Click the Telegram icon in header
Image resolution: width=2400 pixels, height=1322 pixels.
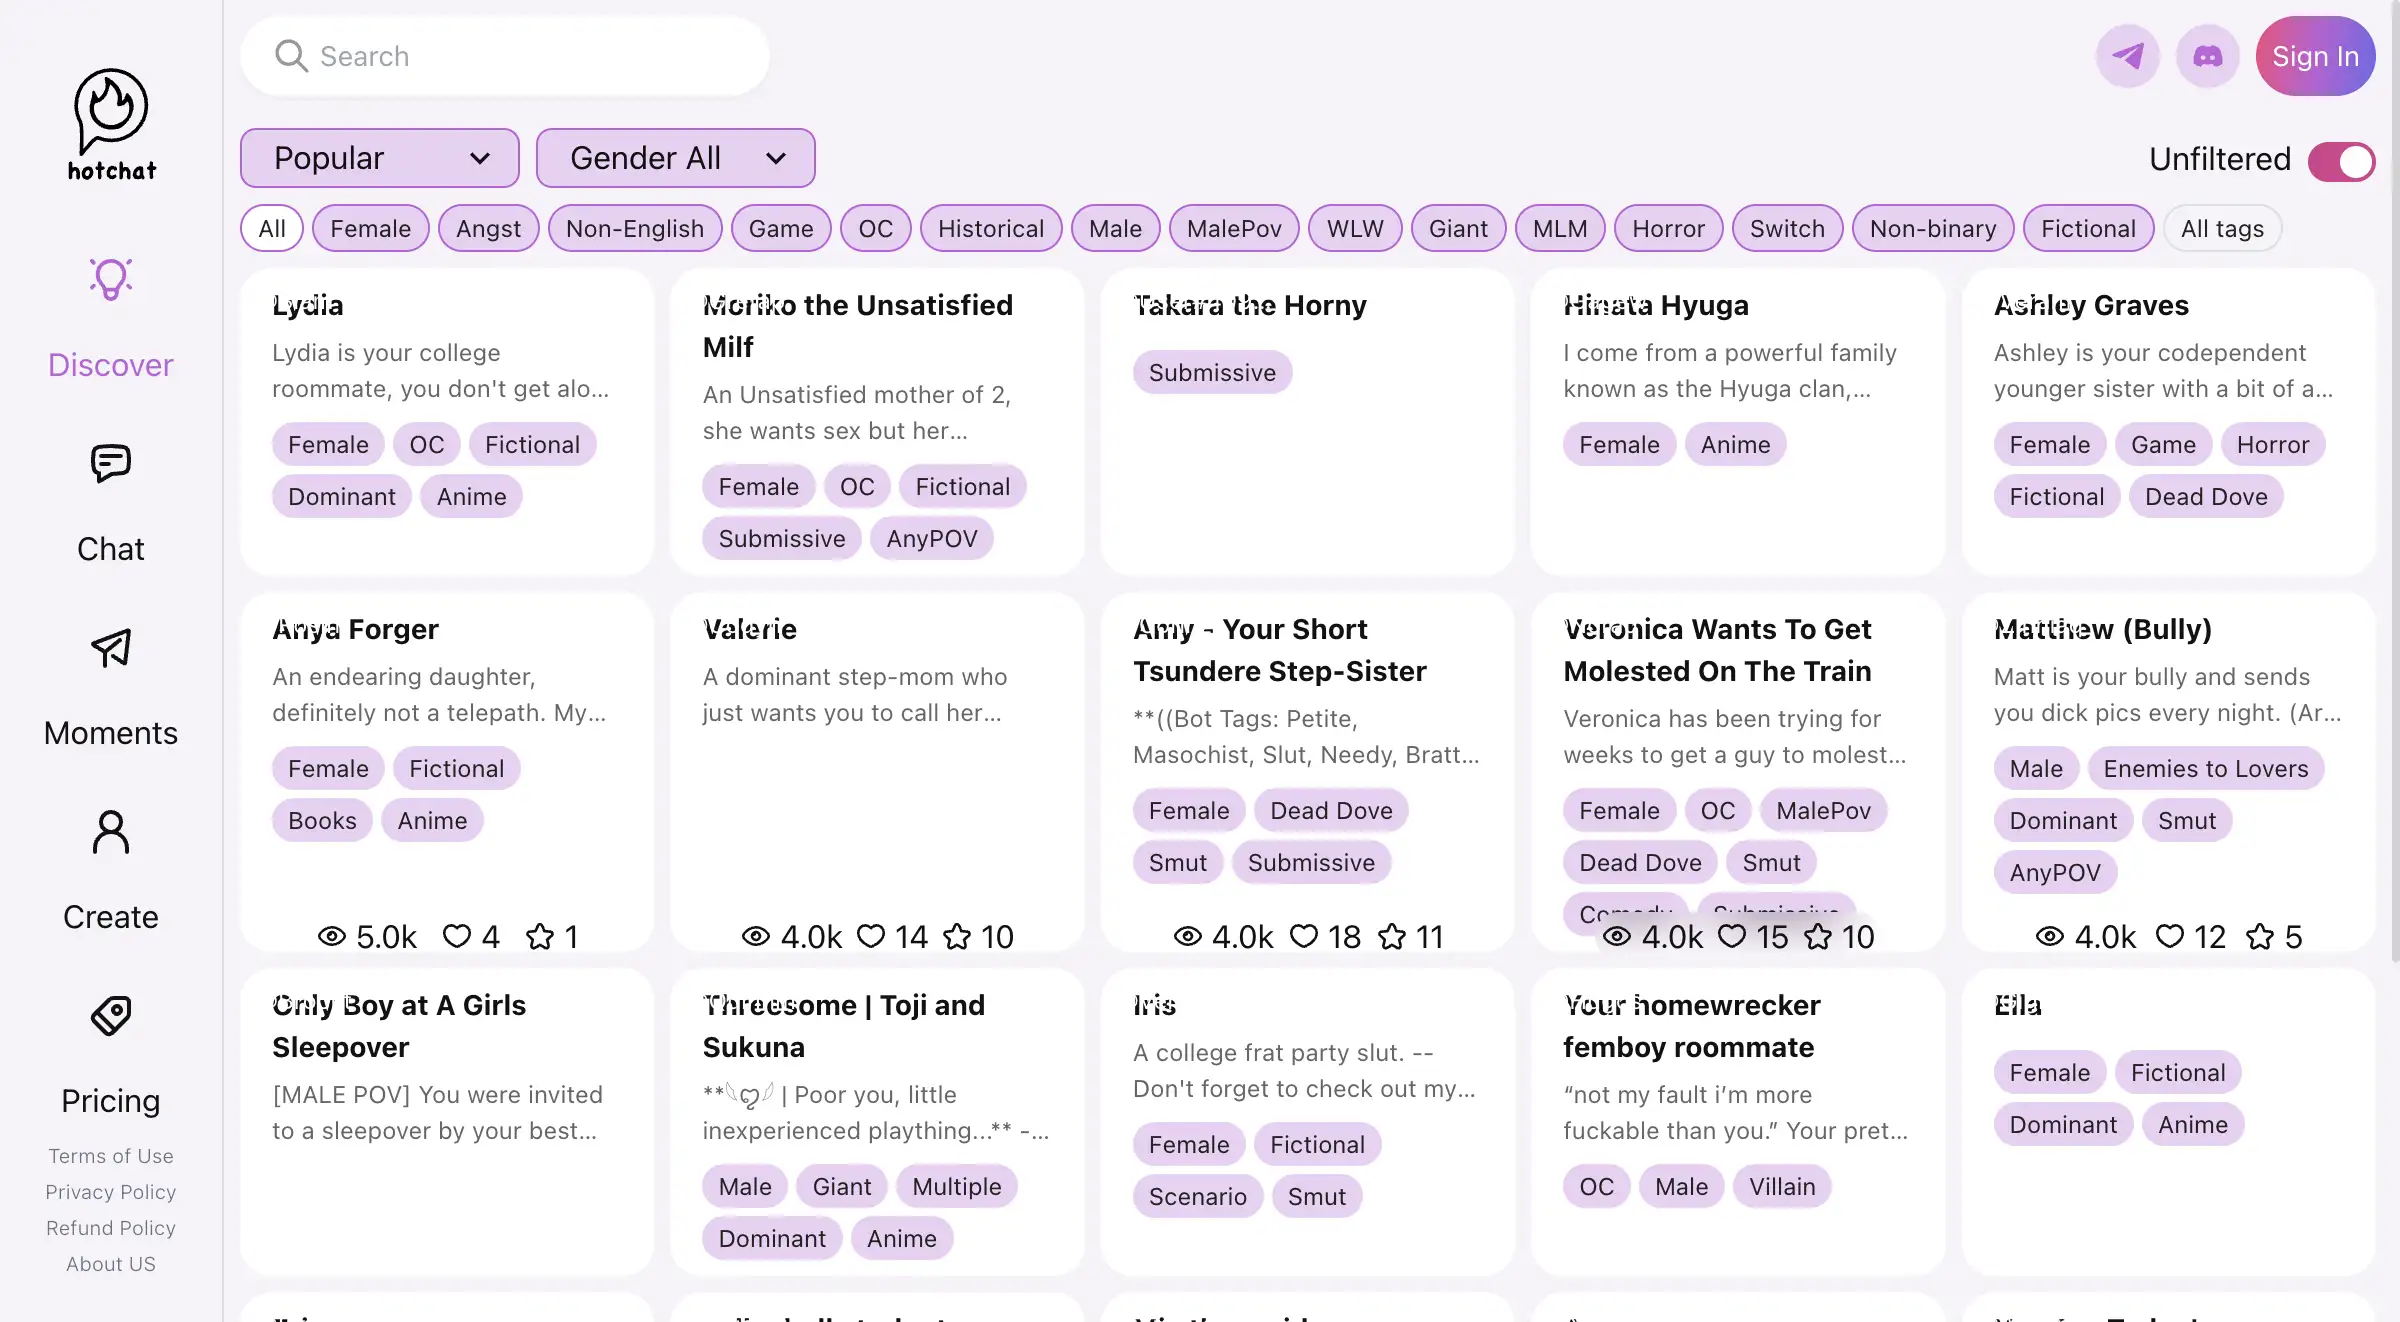pyautogui.click(x=2128, y=56)
